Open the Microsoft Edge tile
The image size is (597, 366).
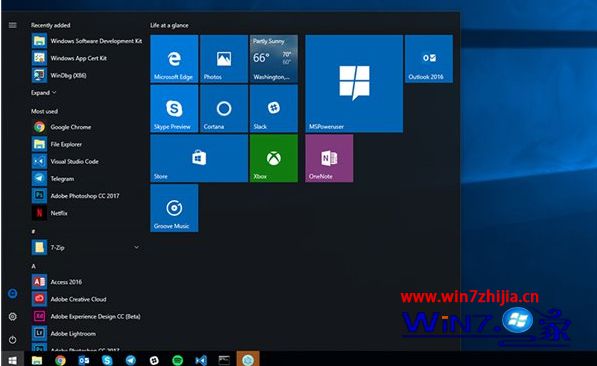174,59
